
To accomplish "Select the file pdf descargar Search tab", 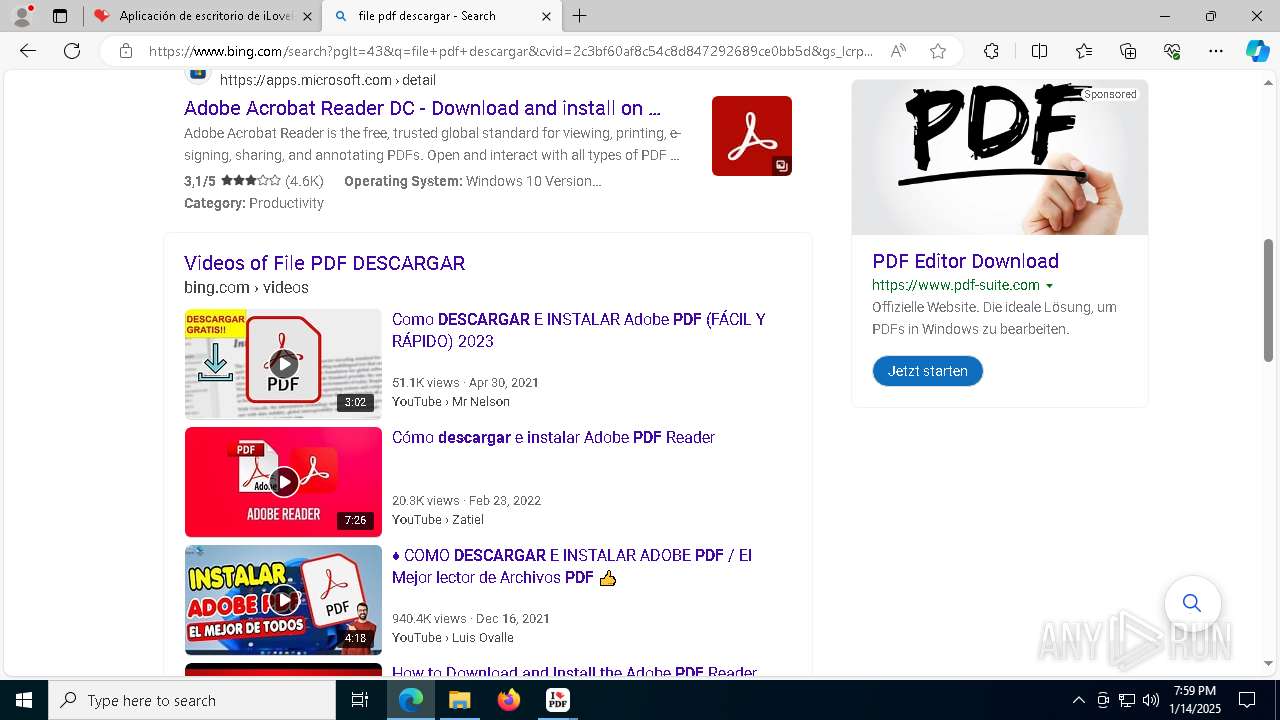I will (x=442, y=16).
